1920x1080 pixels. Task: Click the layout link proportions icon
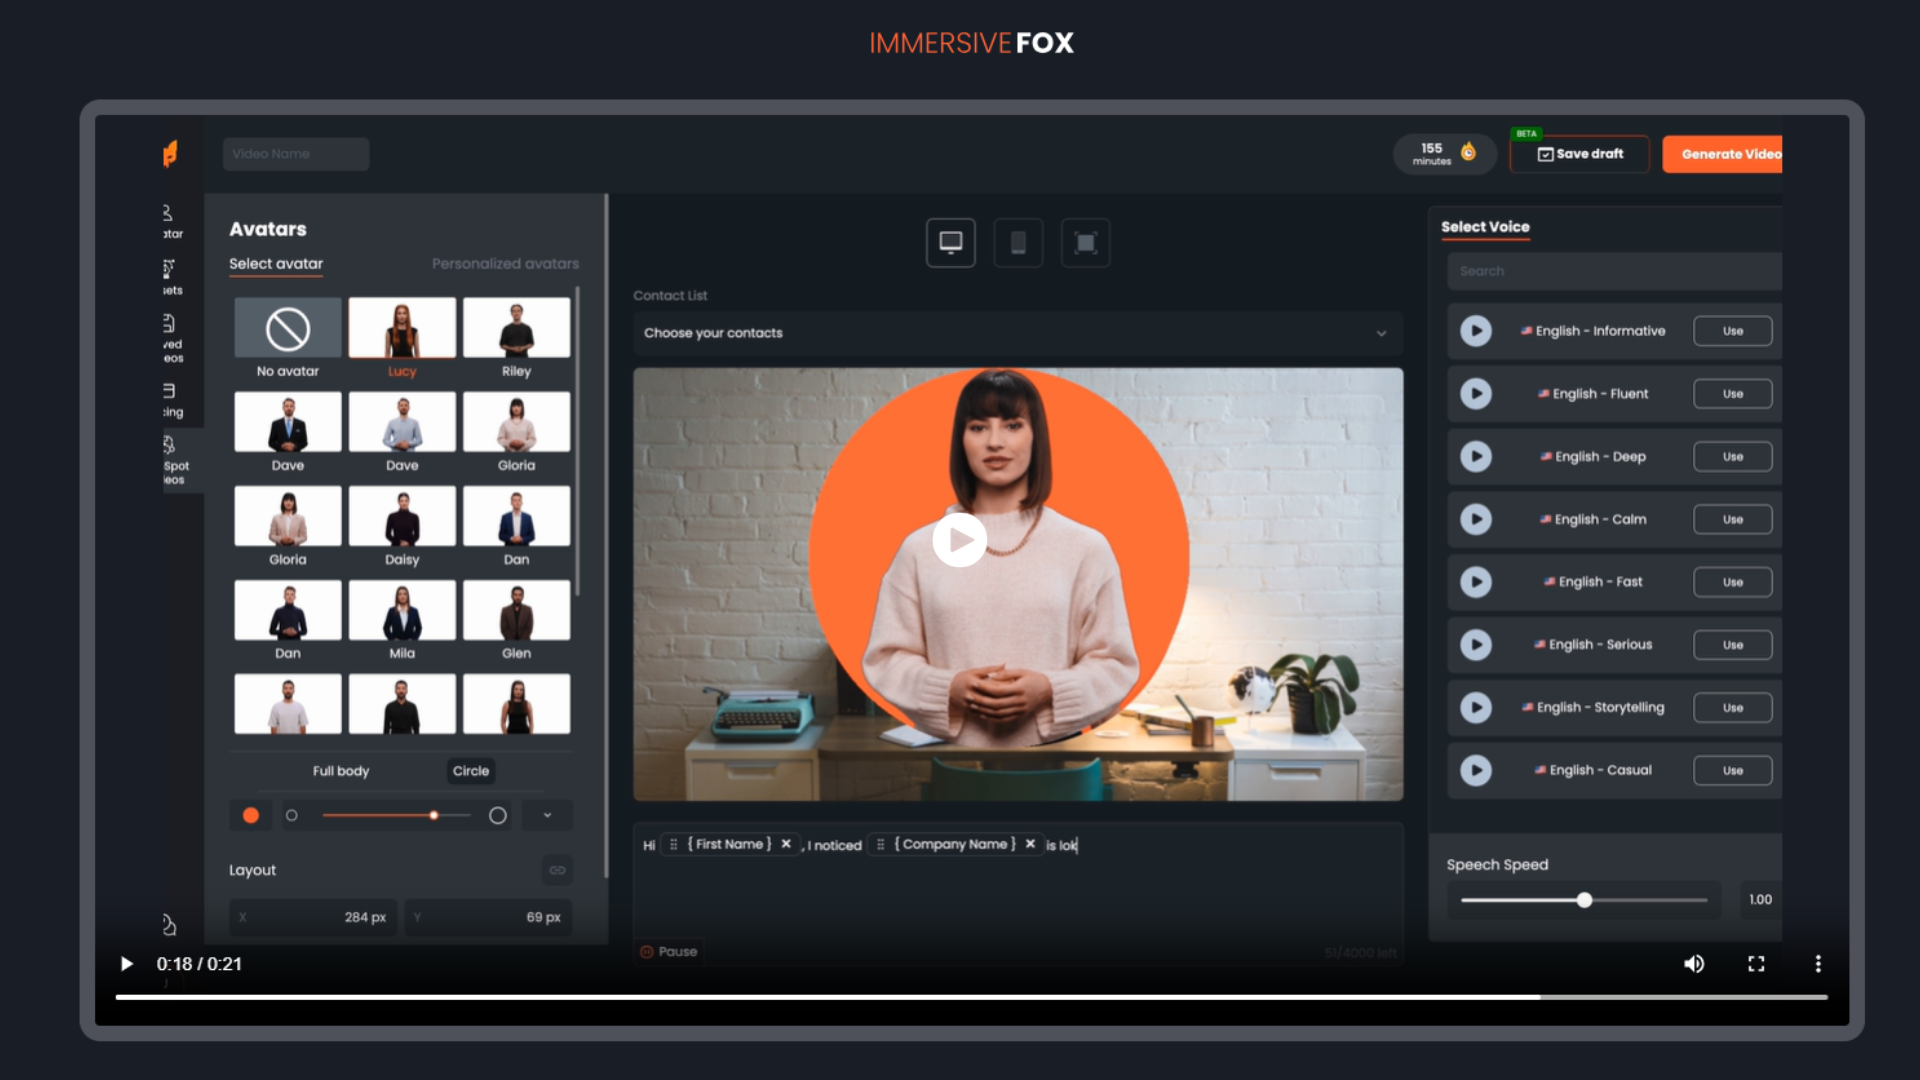pos(557,870)
